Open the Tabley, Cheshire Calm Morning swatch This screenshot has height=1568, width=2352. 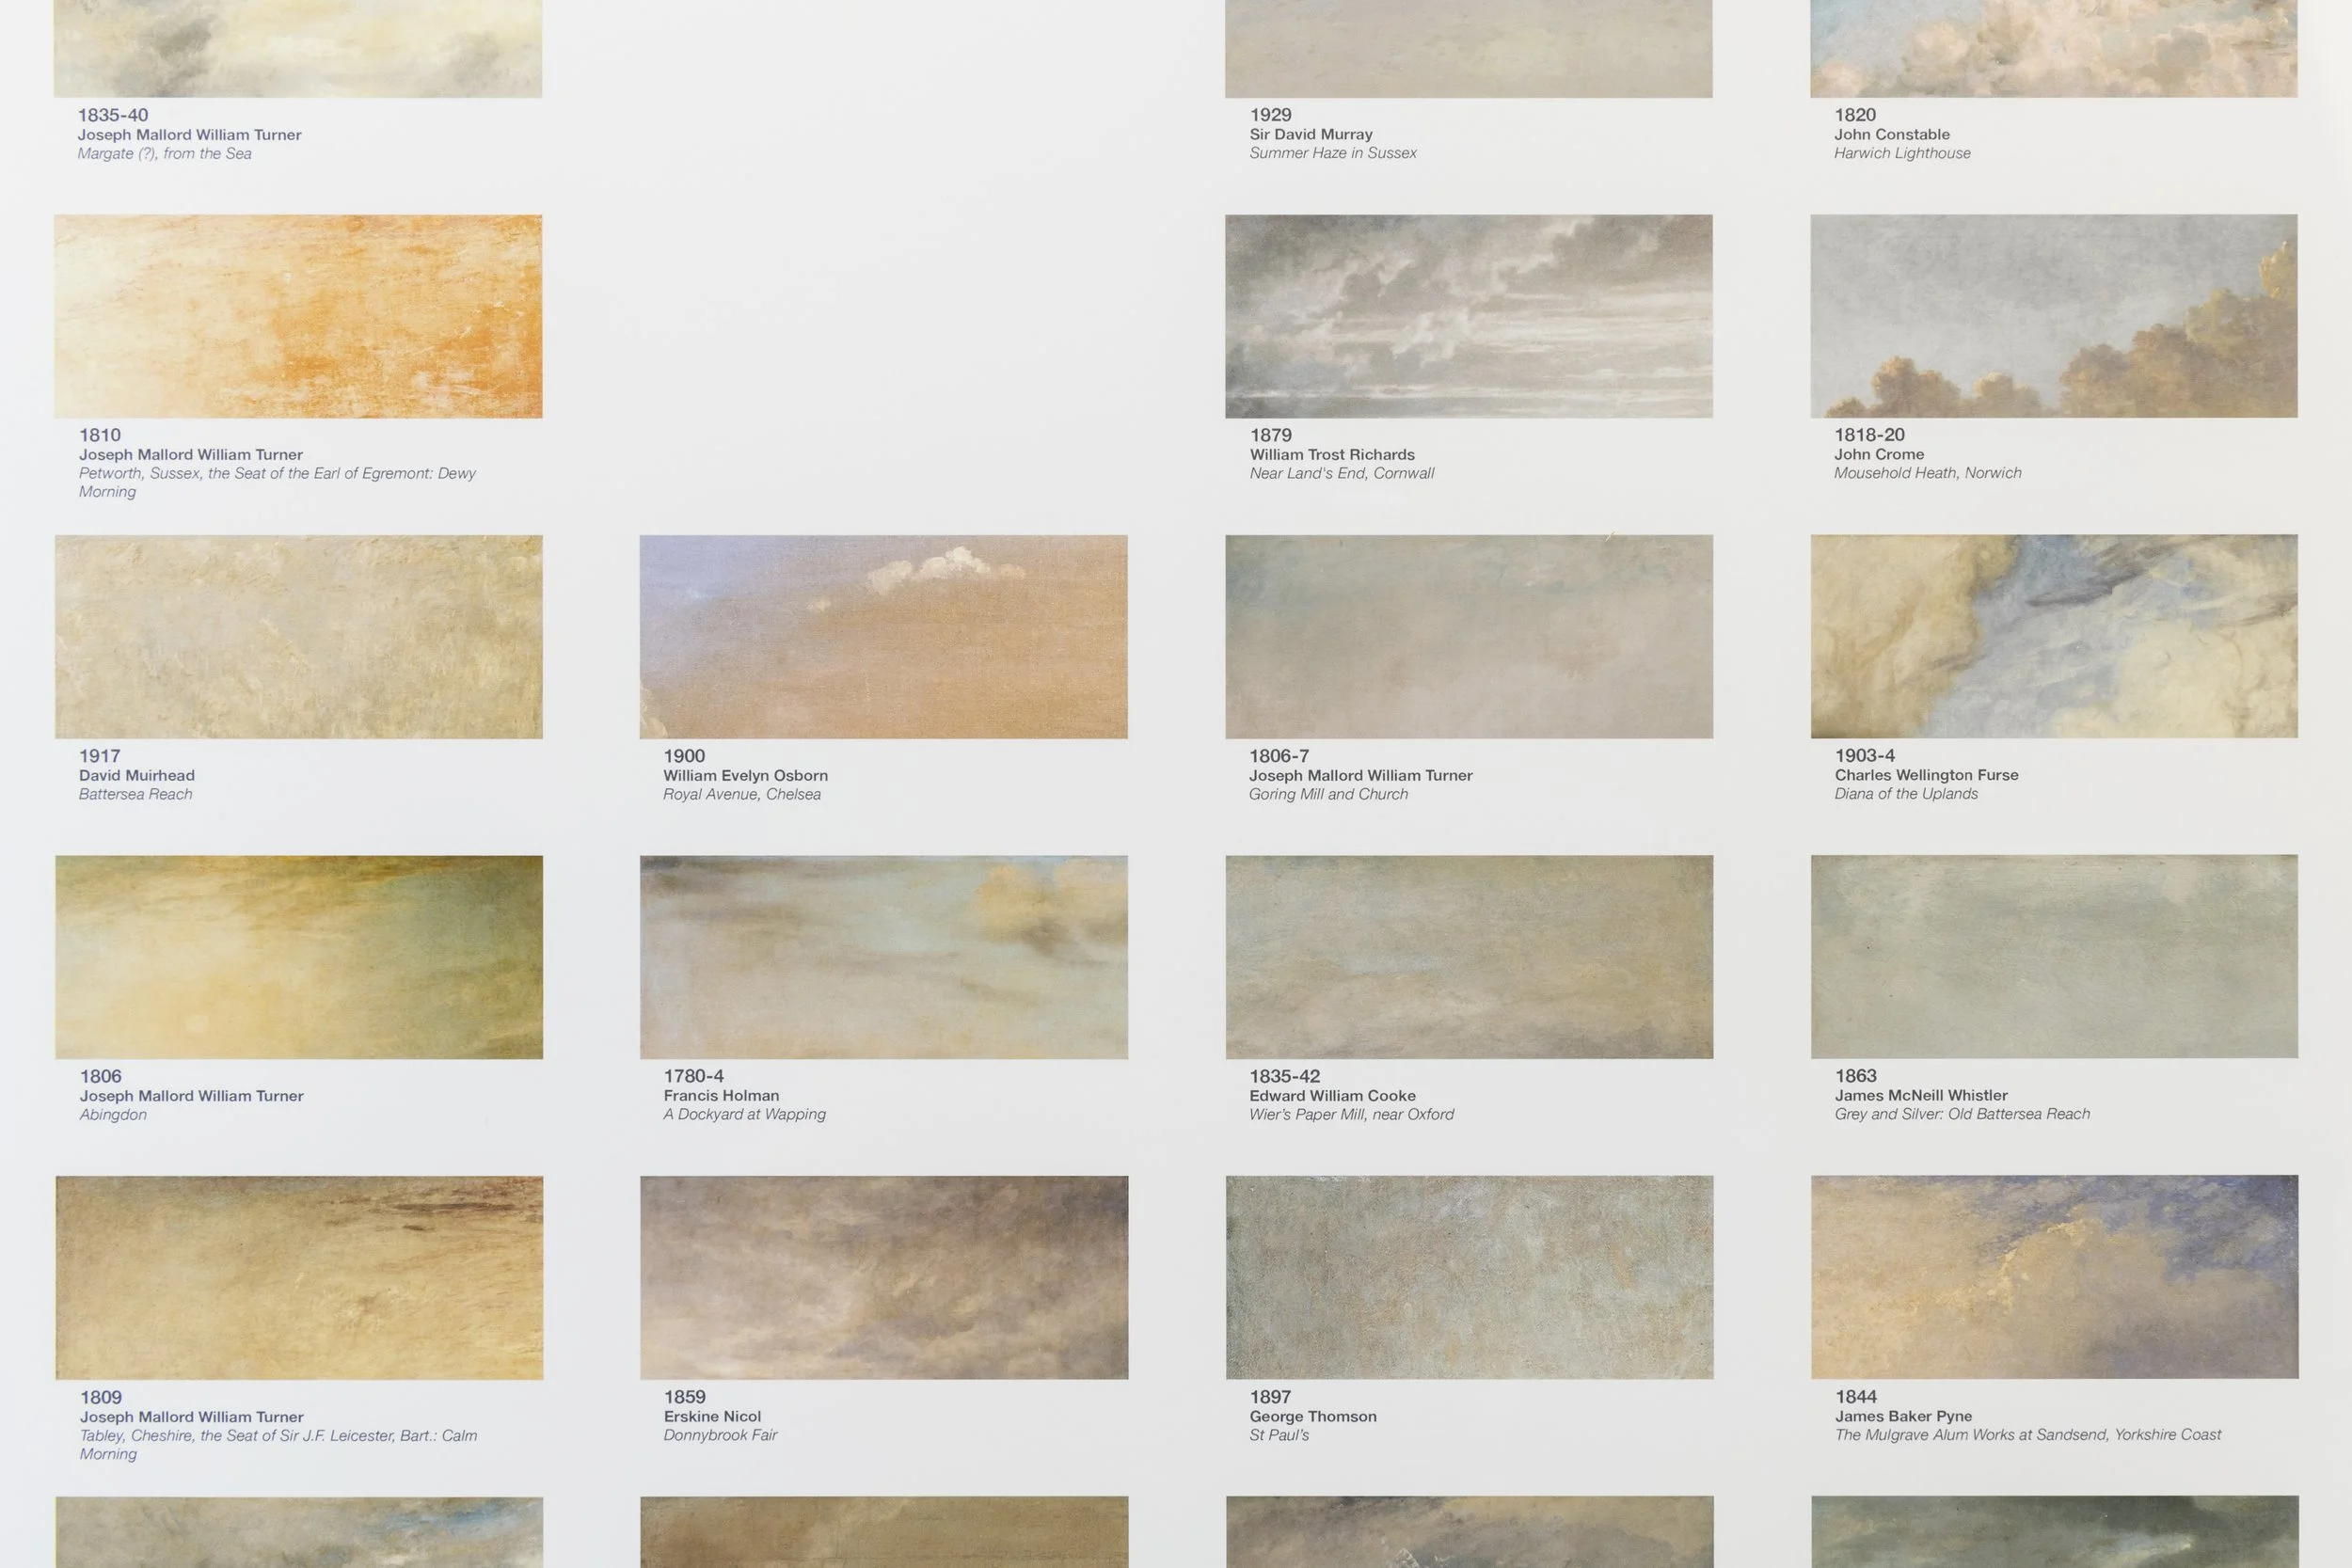coord(299,1278)
